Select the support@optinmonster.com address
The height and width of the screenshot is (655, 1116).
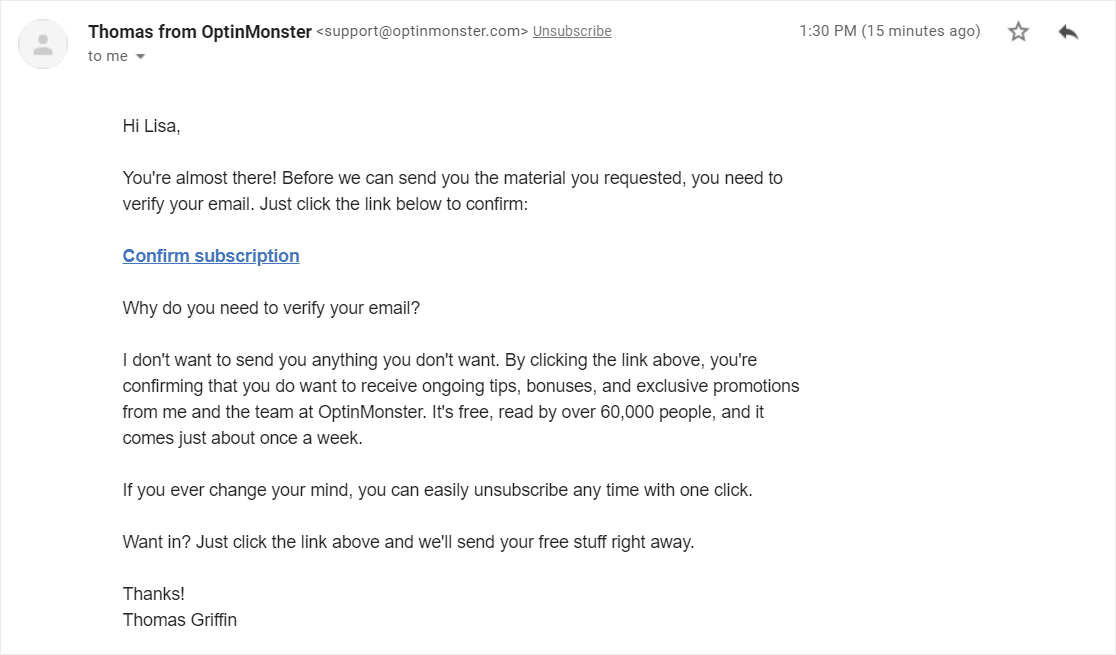coord(422,31)
